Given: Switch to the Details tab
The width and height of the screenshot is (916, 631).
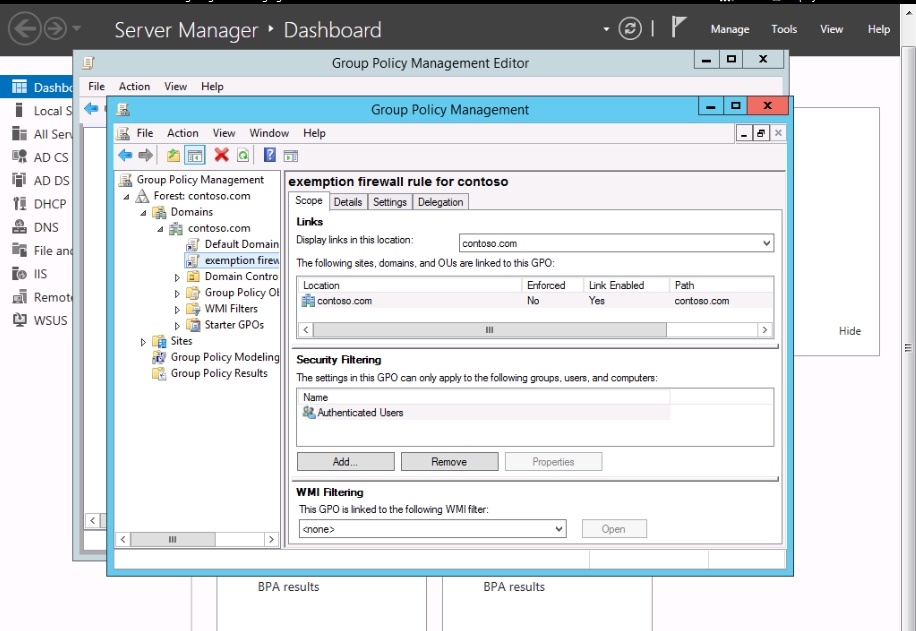Looking at the screenshot, I should tap(348, 202).
